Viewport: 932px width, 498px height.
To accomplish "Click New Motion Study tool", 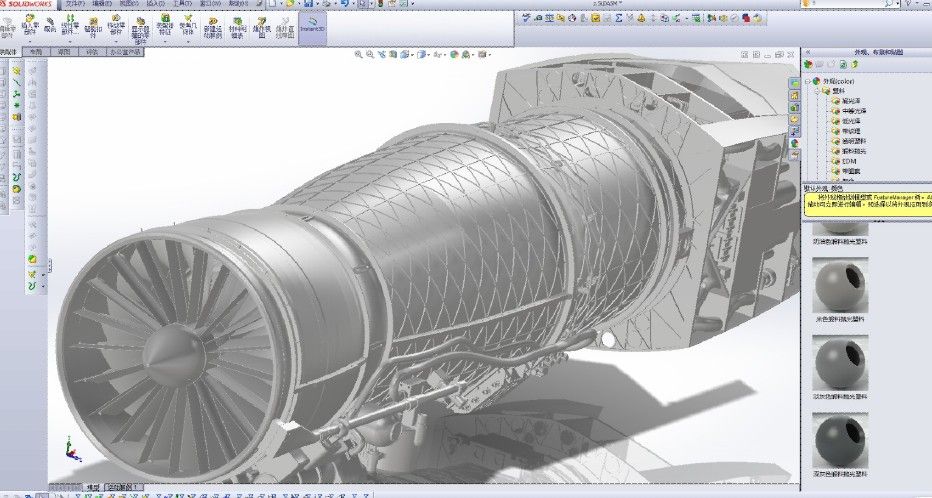I will tap(213, 28).
